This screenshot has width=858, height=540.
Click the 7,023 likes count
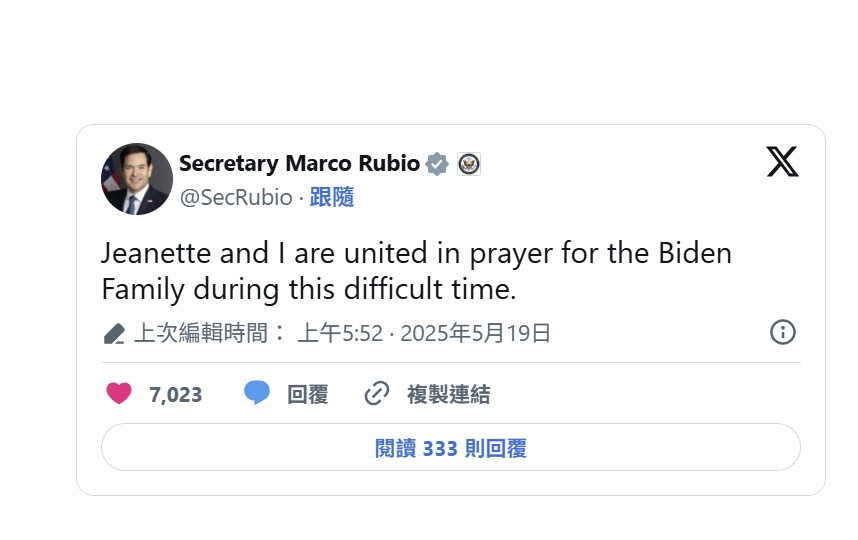[x=175, y=395]
